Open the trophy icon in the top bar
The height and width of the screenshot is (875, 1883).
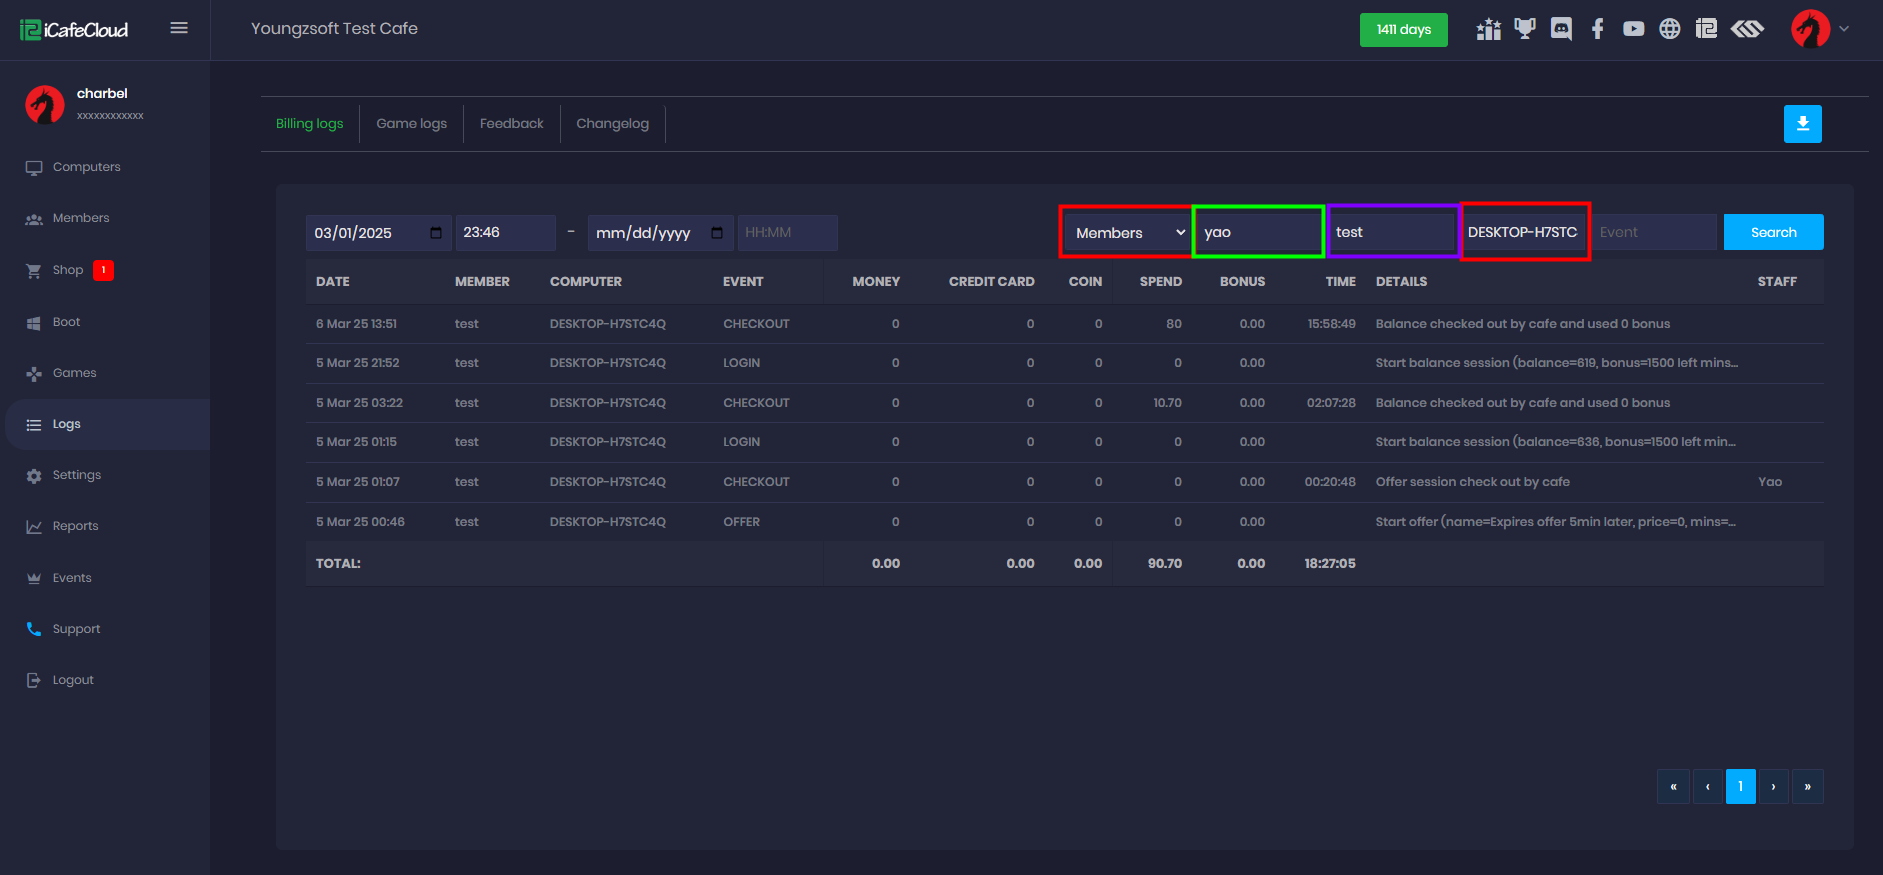[x=1524, y=29]
